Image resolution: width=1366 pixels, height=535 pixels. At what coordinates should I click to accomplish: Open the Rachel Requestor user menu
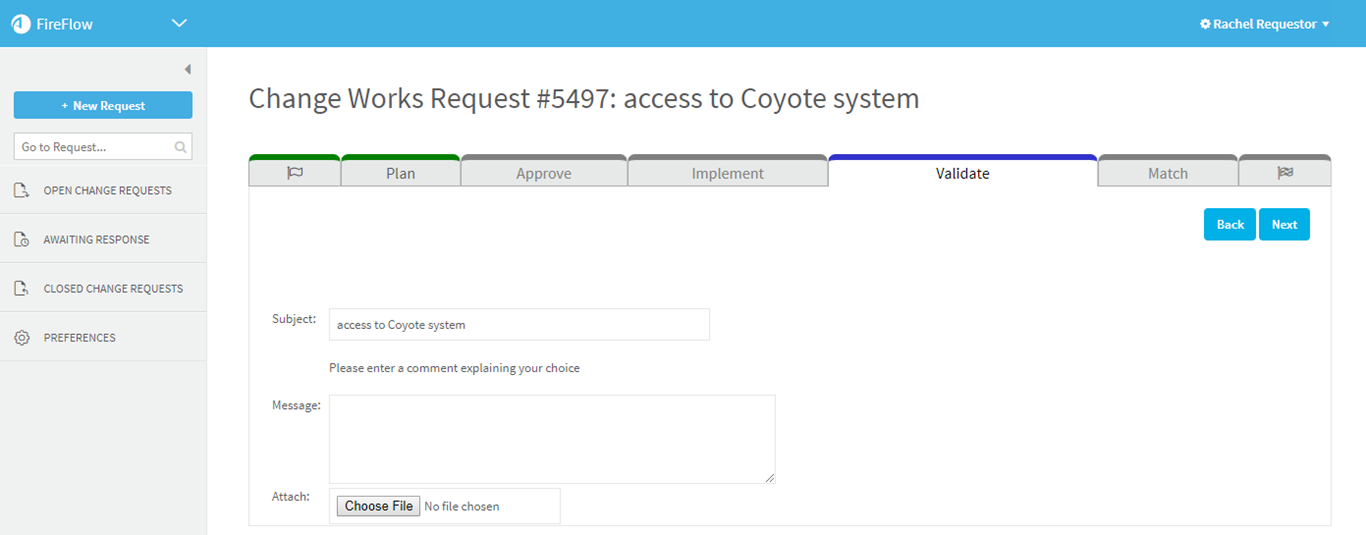coord(1264,24)
